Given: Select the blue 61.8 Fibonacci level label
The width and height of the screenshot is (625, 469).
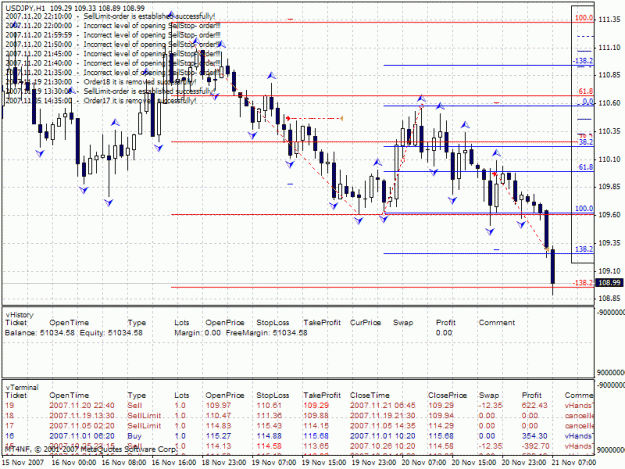Looking at the screenshot, I should [x=586, y=167].
